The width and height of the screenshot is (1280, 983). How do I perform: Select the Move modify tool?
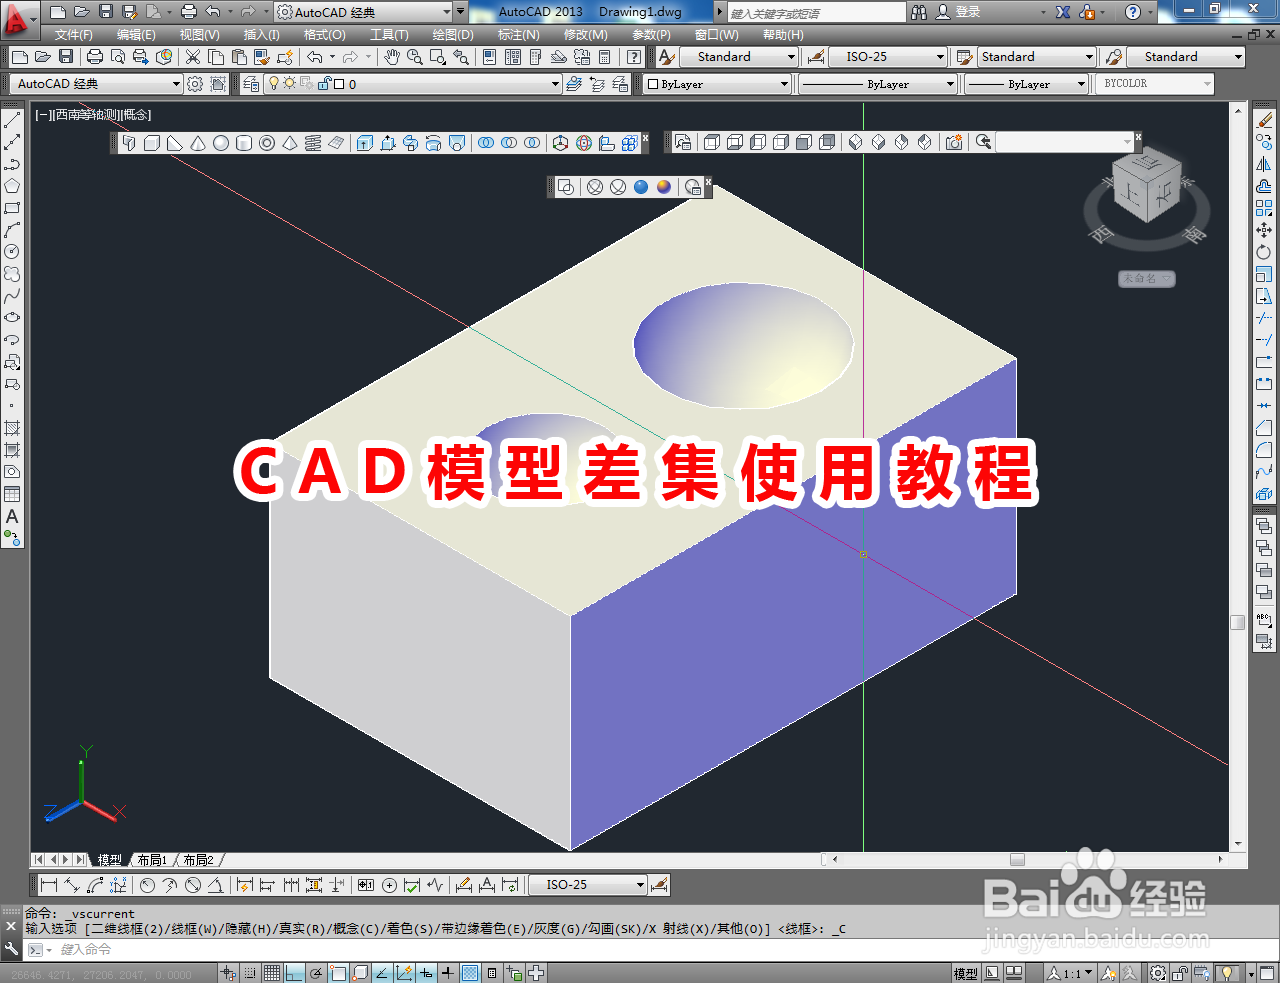coord(1264,230)
